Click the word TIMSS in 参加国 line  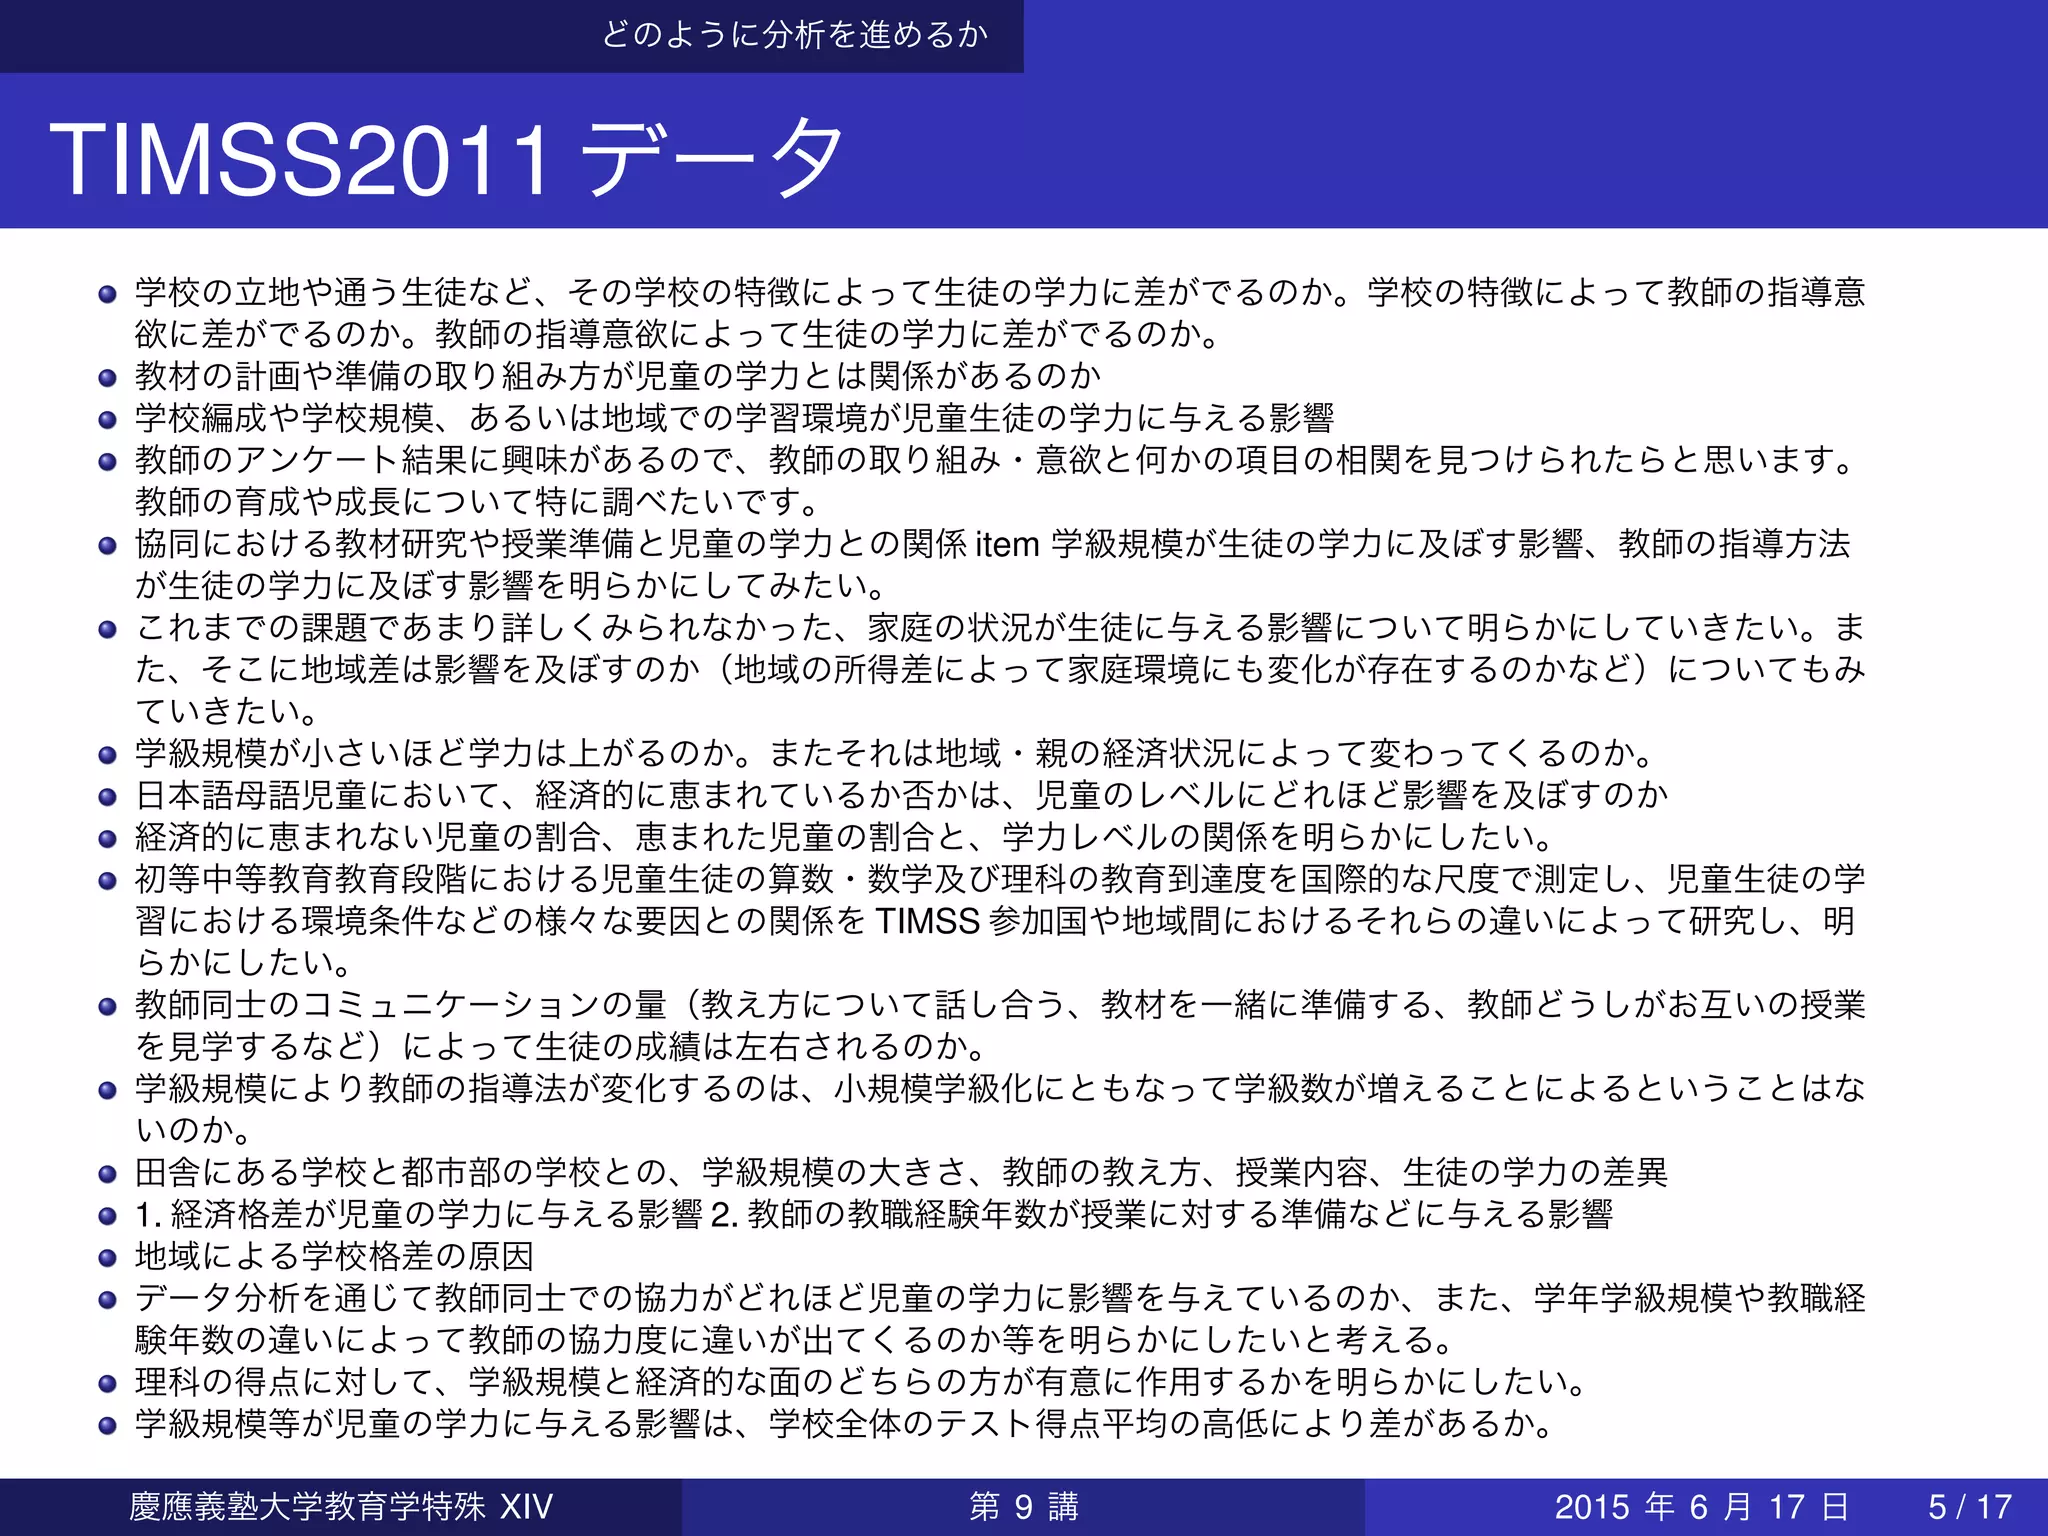click(927, 920)
